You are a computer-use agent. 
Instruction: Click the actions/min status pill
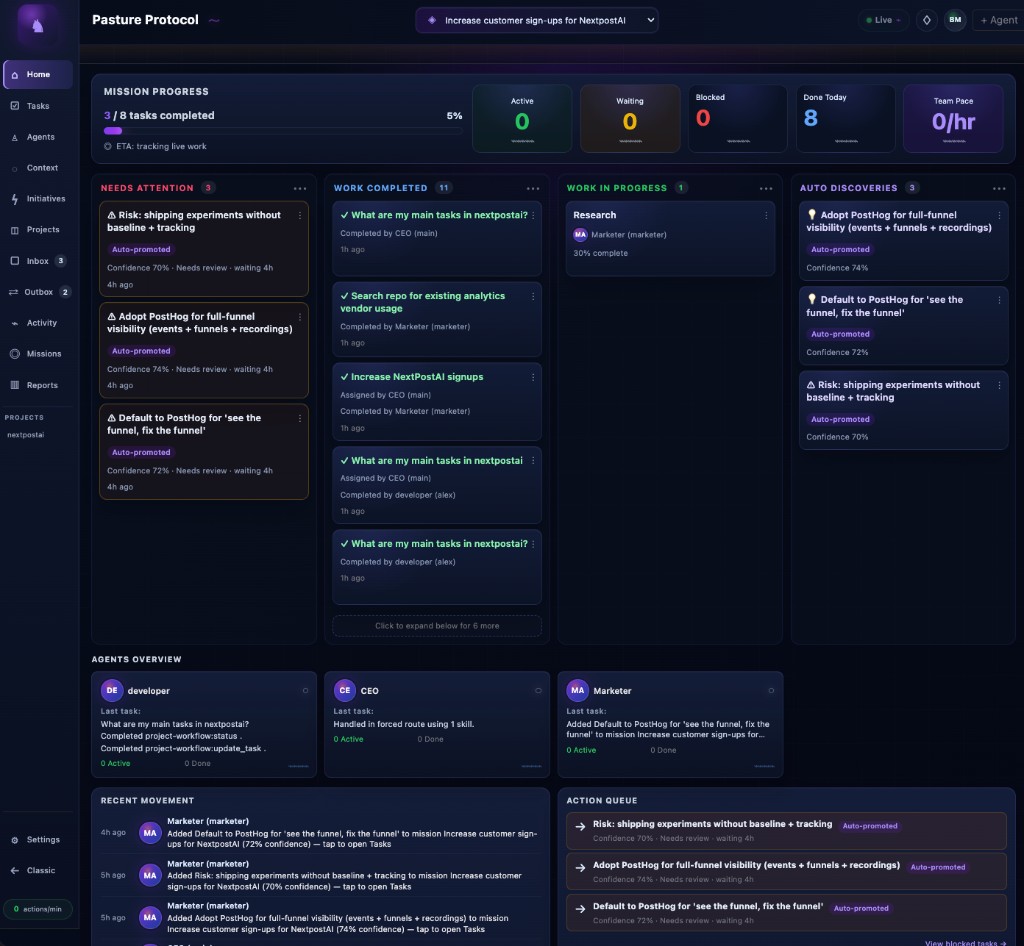point(38,909)
